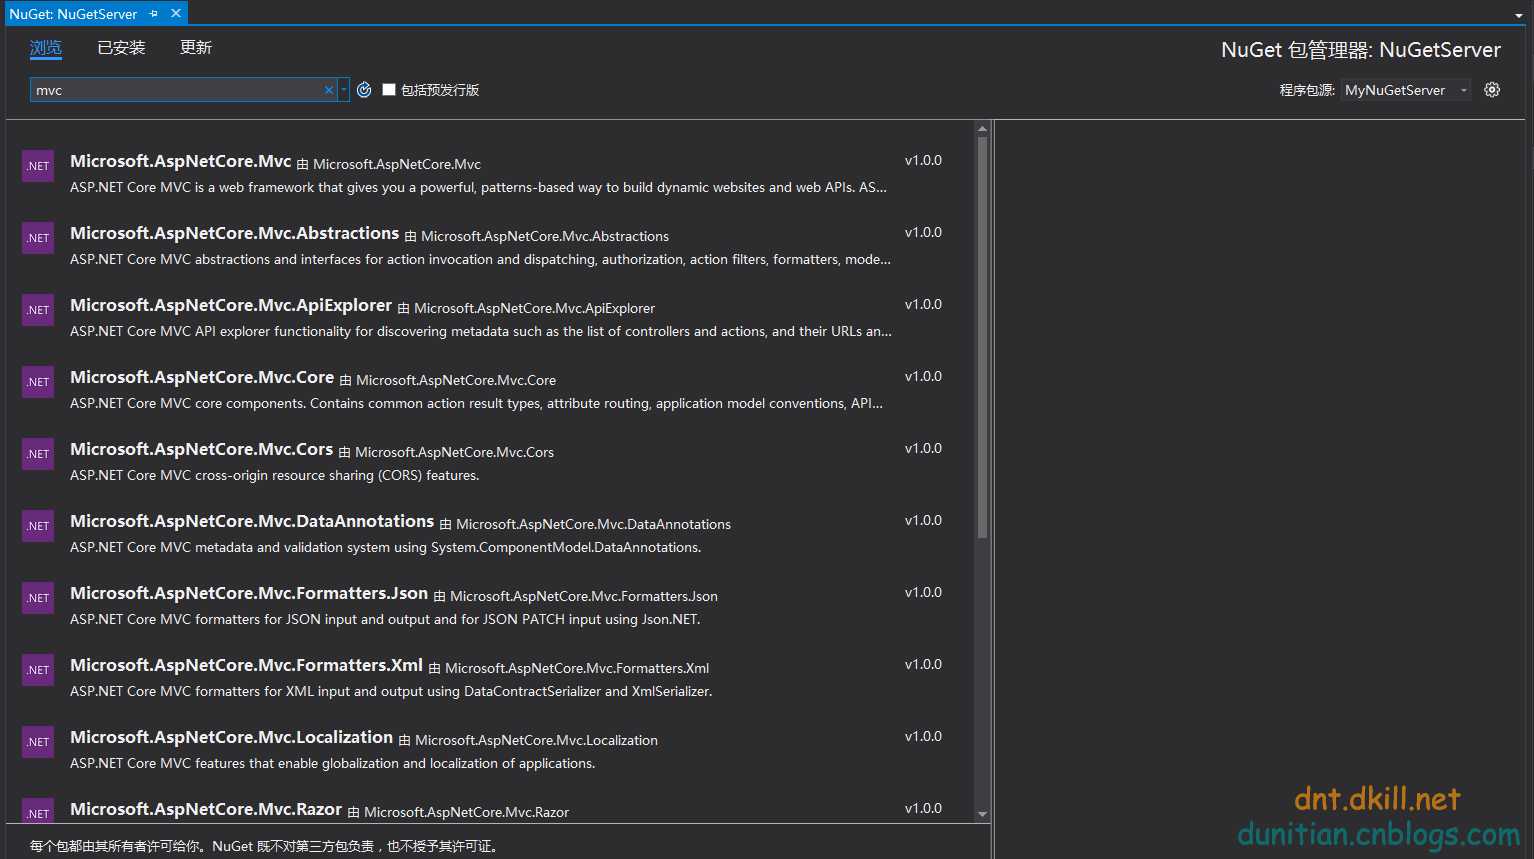Open the search history dropdown arrow
The image size is (1534, 859).
click(344, 90)
